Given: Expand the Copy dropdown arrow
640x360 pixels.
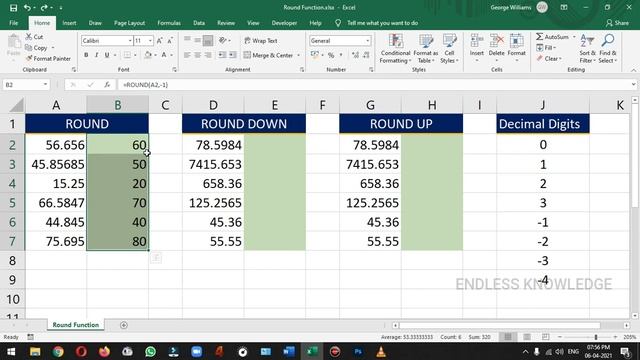Looking at the screenshot, I should [x=53, y=48].
